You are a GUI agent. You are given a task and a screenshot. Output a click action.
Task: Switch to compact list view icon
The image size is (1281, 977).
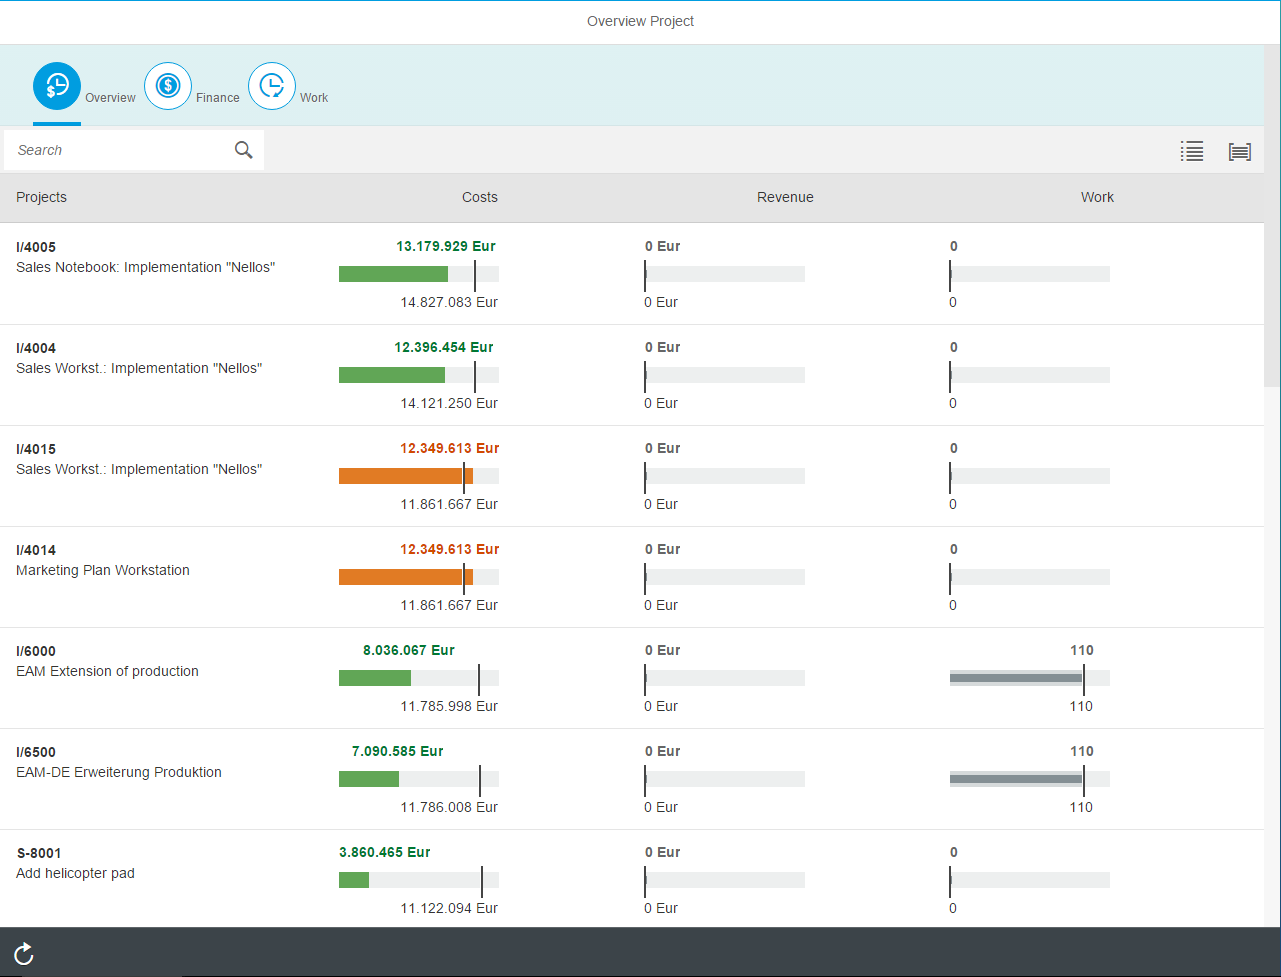1192,151
